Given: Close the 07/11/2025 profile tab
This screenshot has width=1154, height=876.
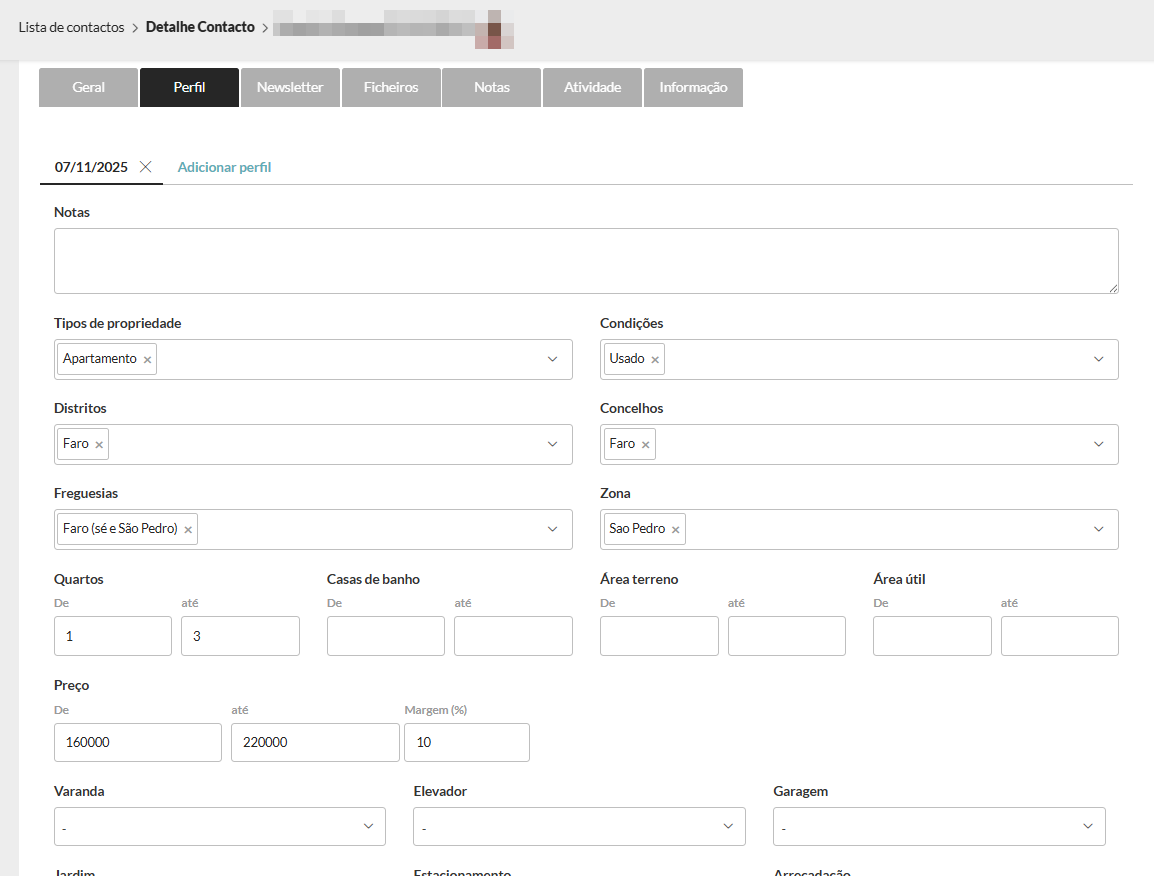Looking at the screenshot, I should click(x=146, y=167).
